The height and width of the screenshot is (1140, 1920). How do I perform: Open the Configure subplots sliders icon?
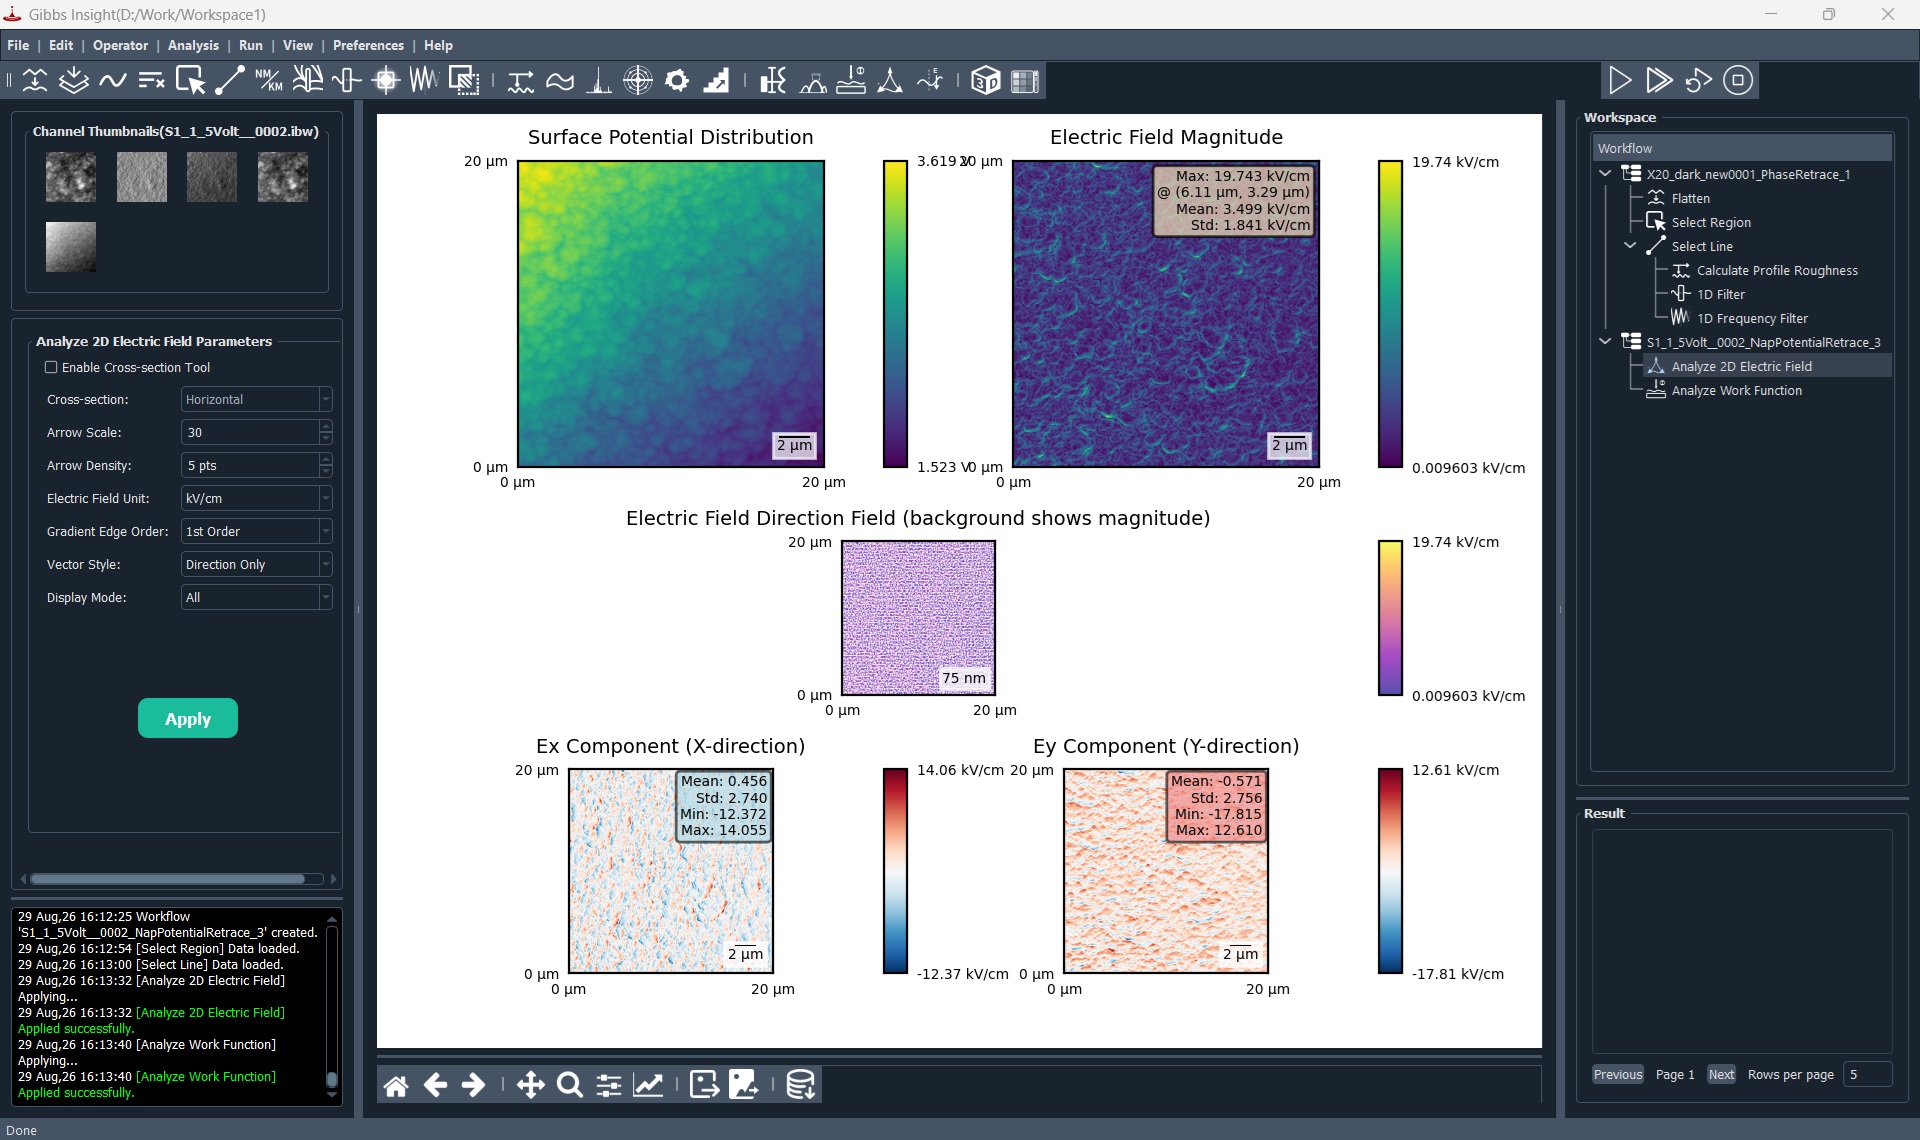click(608, 1085)
